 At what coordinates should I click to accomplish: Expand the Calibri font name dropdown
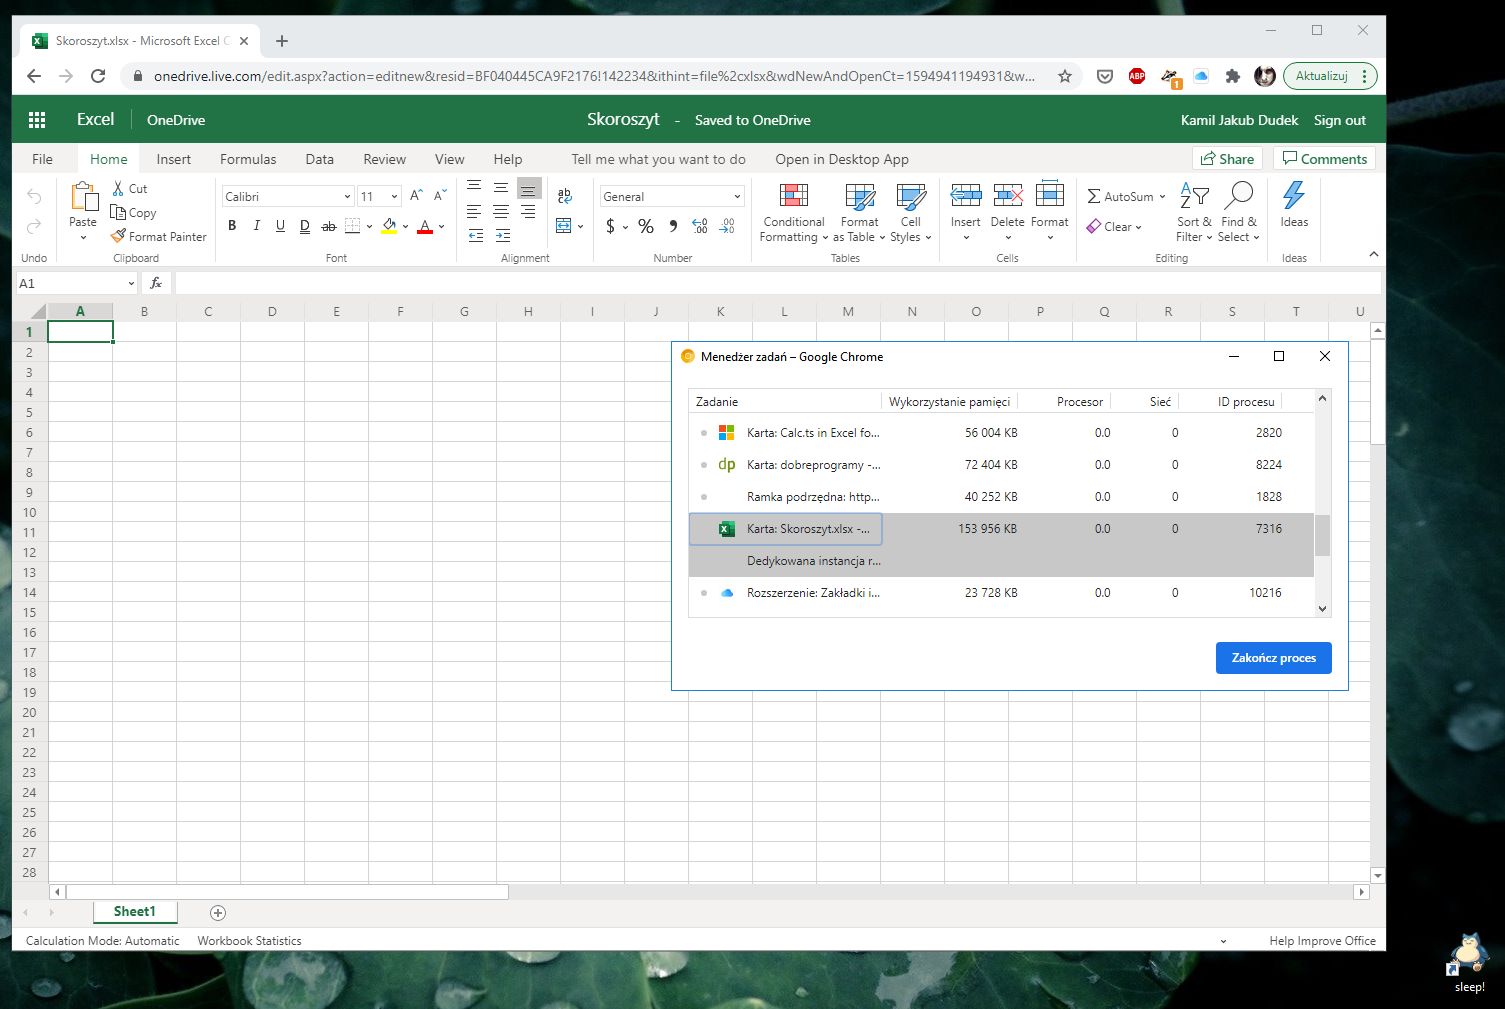click(347, 197)
